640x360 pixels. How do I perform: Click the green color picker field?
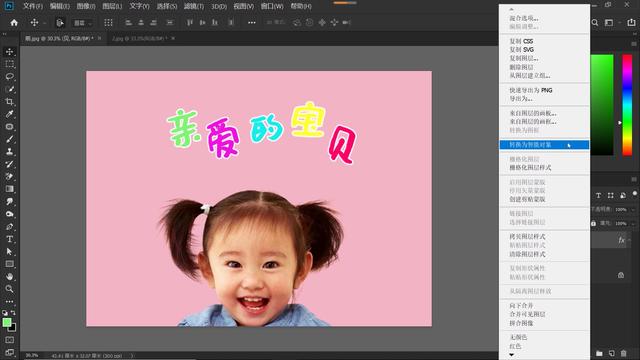(602, 105)
